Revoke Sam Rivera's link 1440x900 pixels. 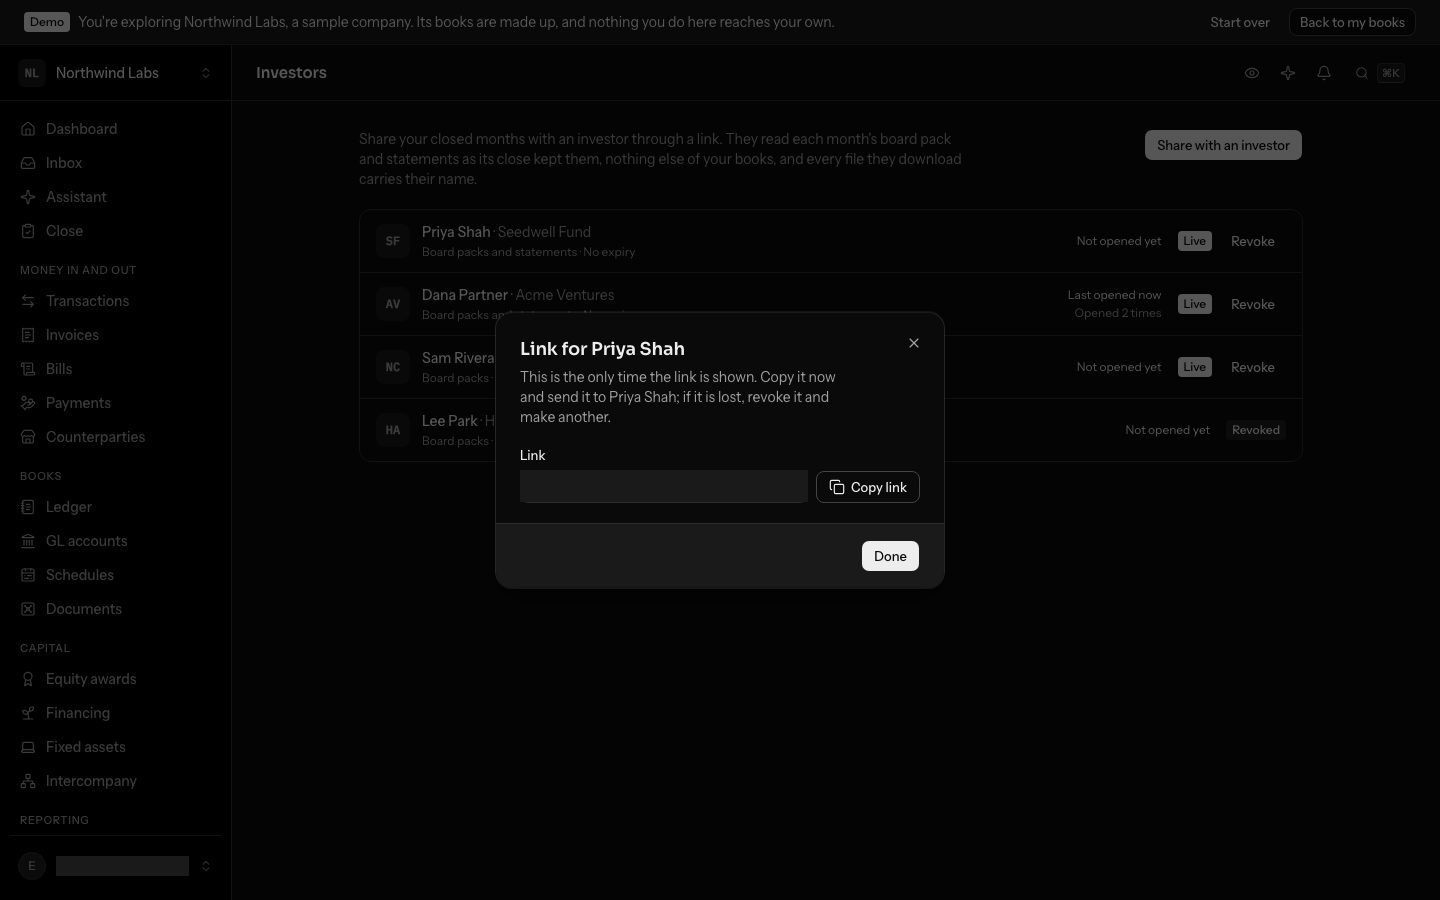pos(1252,367)
